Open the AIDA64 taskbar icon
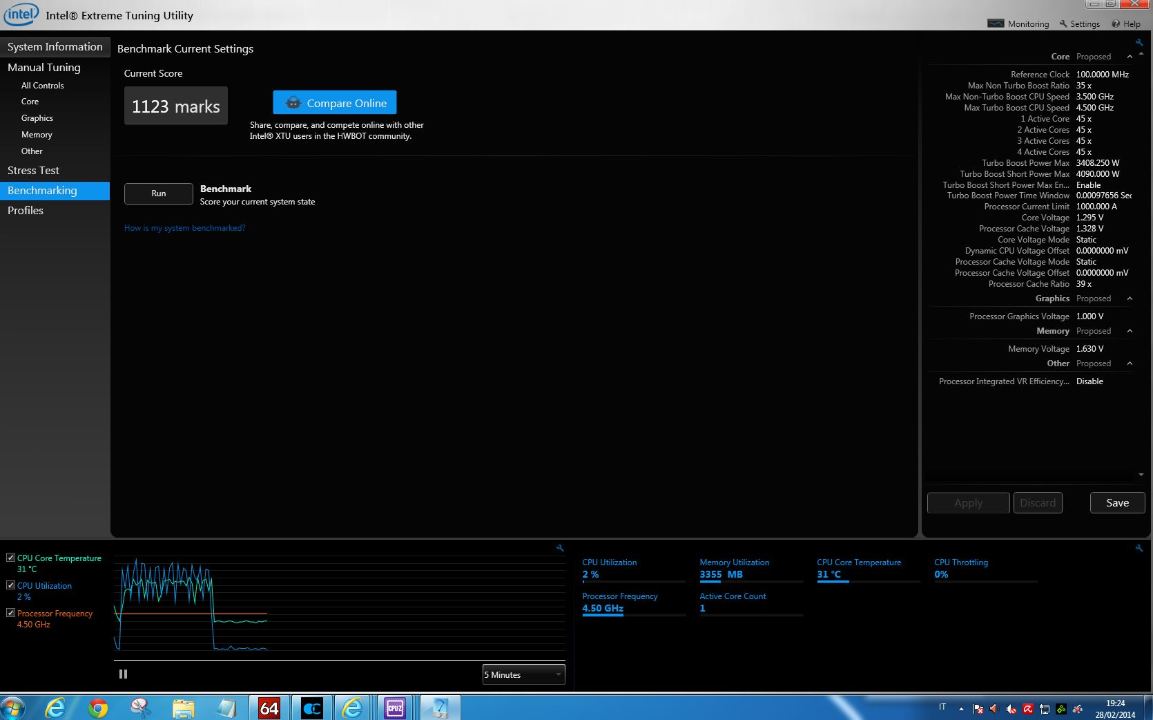This screenshot has height=720, width=1153. [269, 708]
